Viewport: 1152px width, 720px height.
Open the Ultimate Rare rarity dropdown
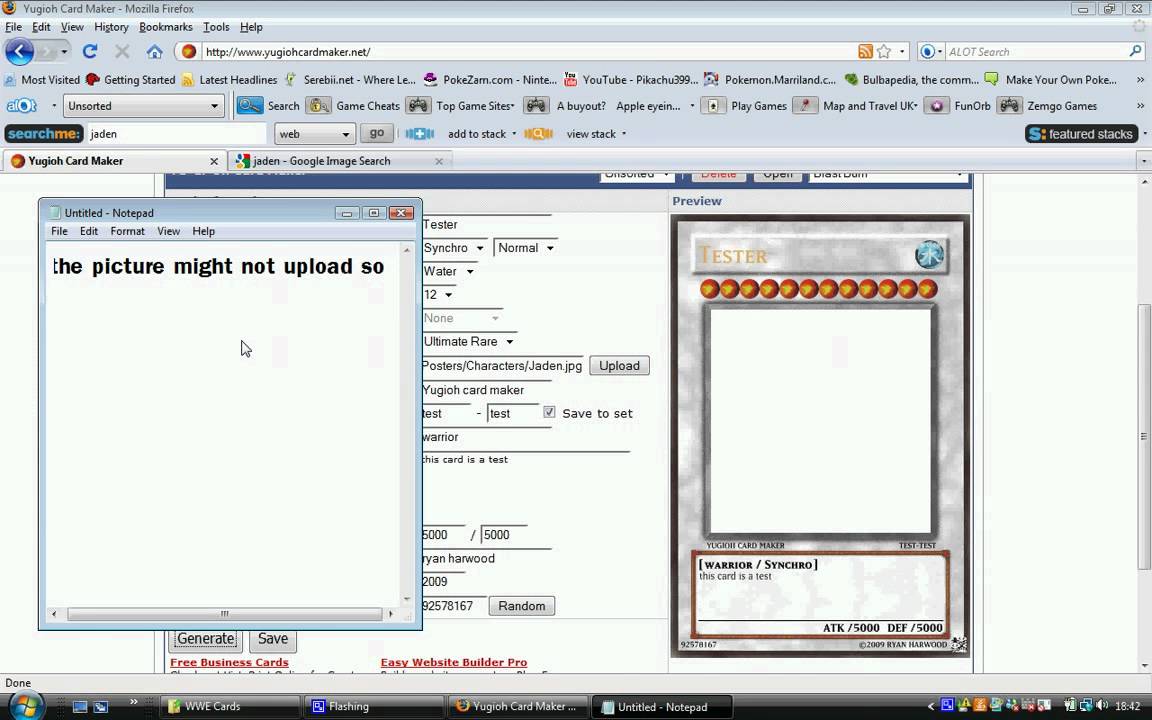coord(469,342)
